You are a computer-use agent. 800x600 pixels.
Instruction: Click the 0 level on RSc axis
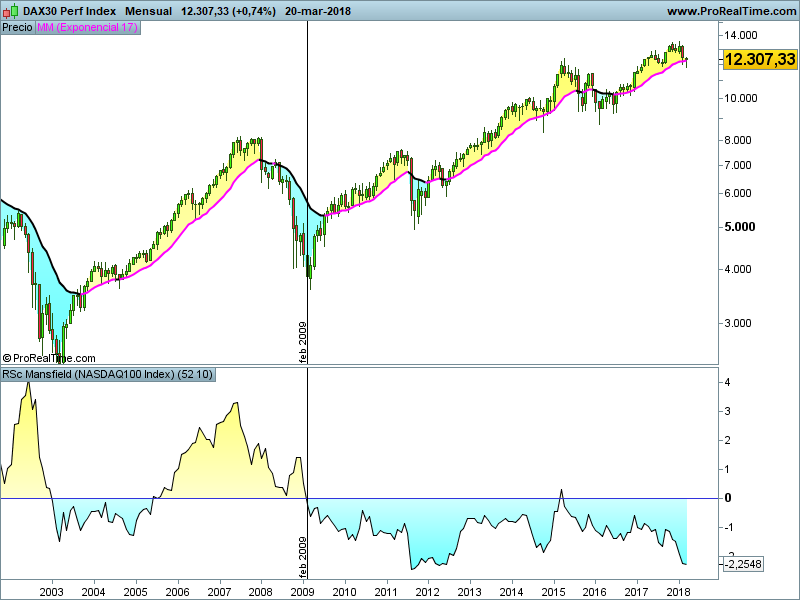point(727,498)
